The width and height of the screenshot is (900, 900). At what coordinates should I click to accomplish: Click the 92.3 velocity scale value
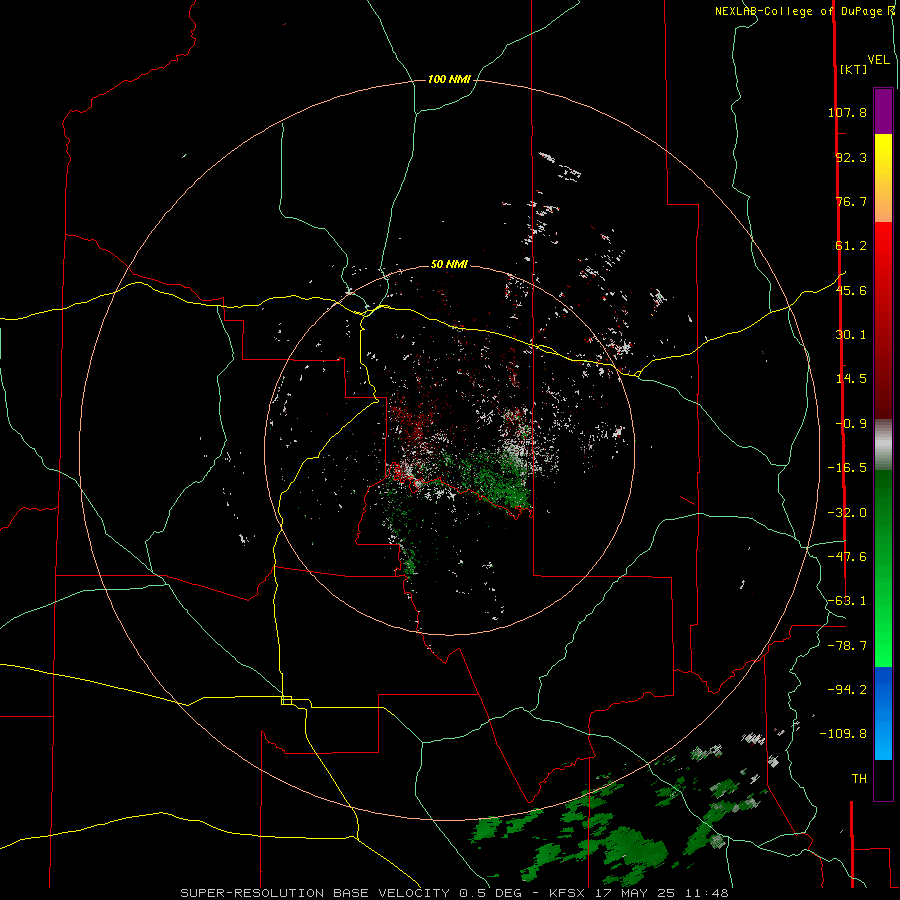(851, 157)
